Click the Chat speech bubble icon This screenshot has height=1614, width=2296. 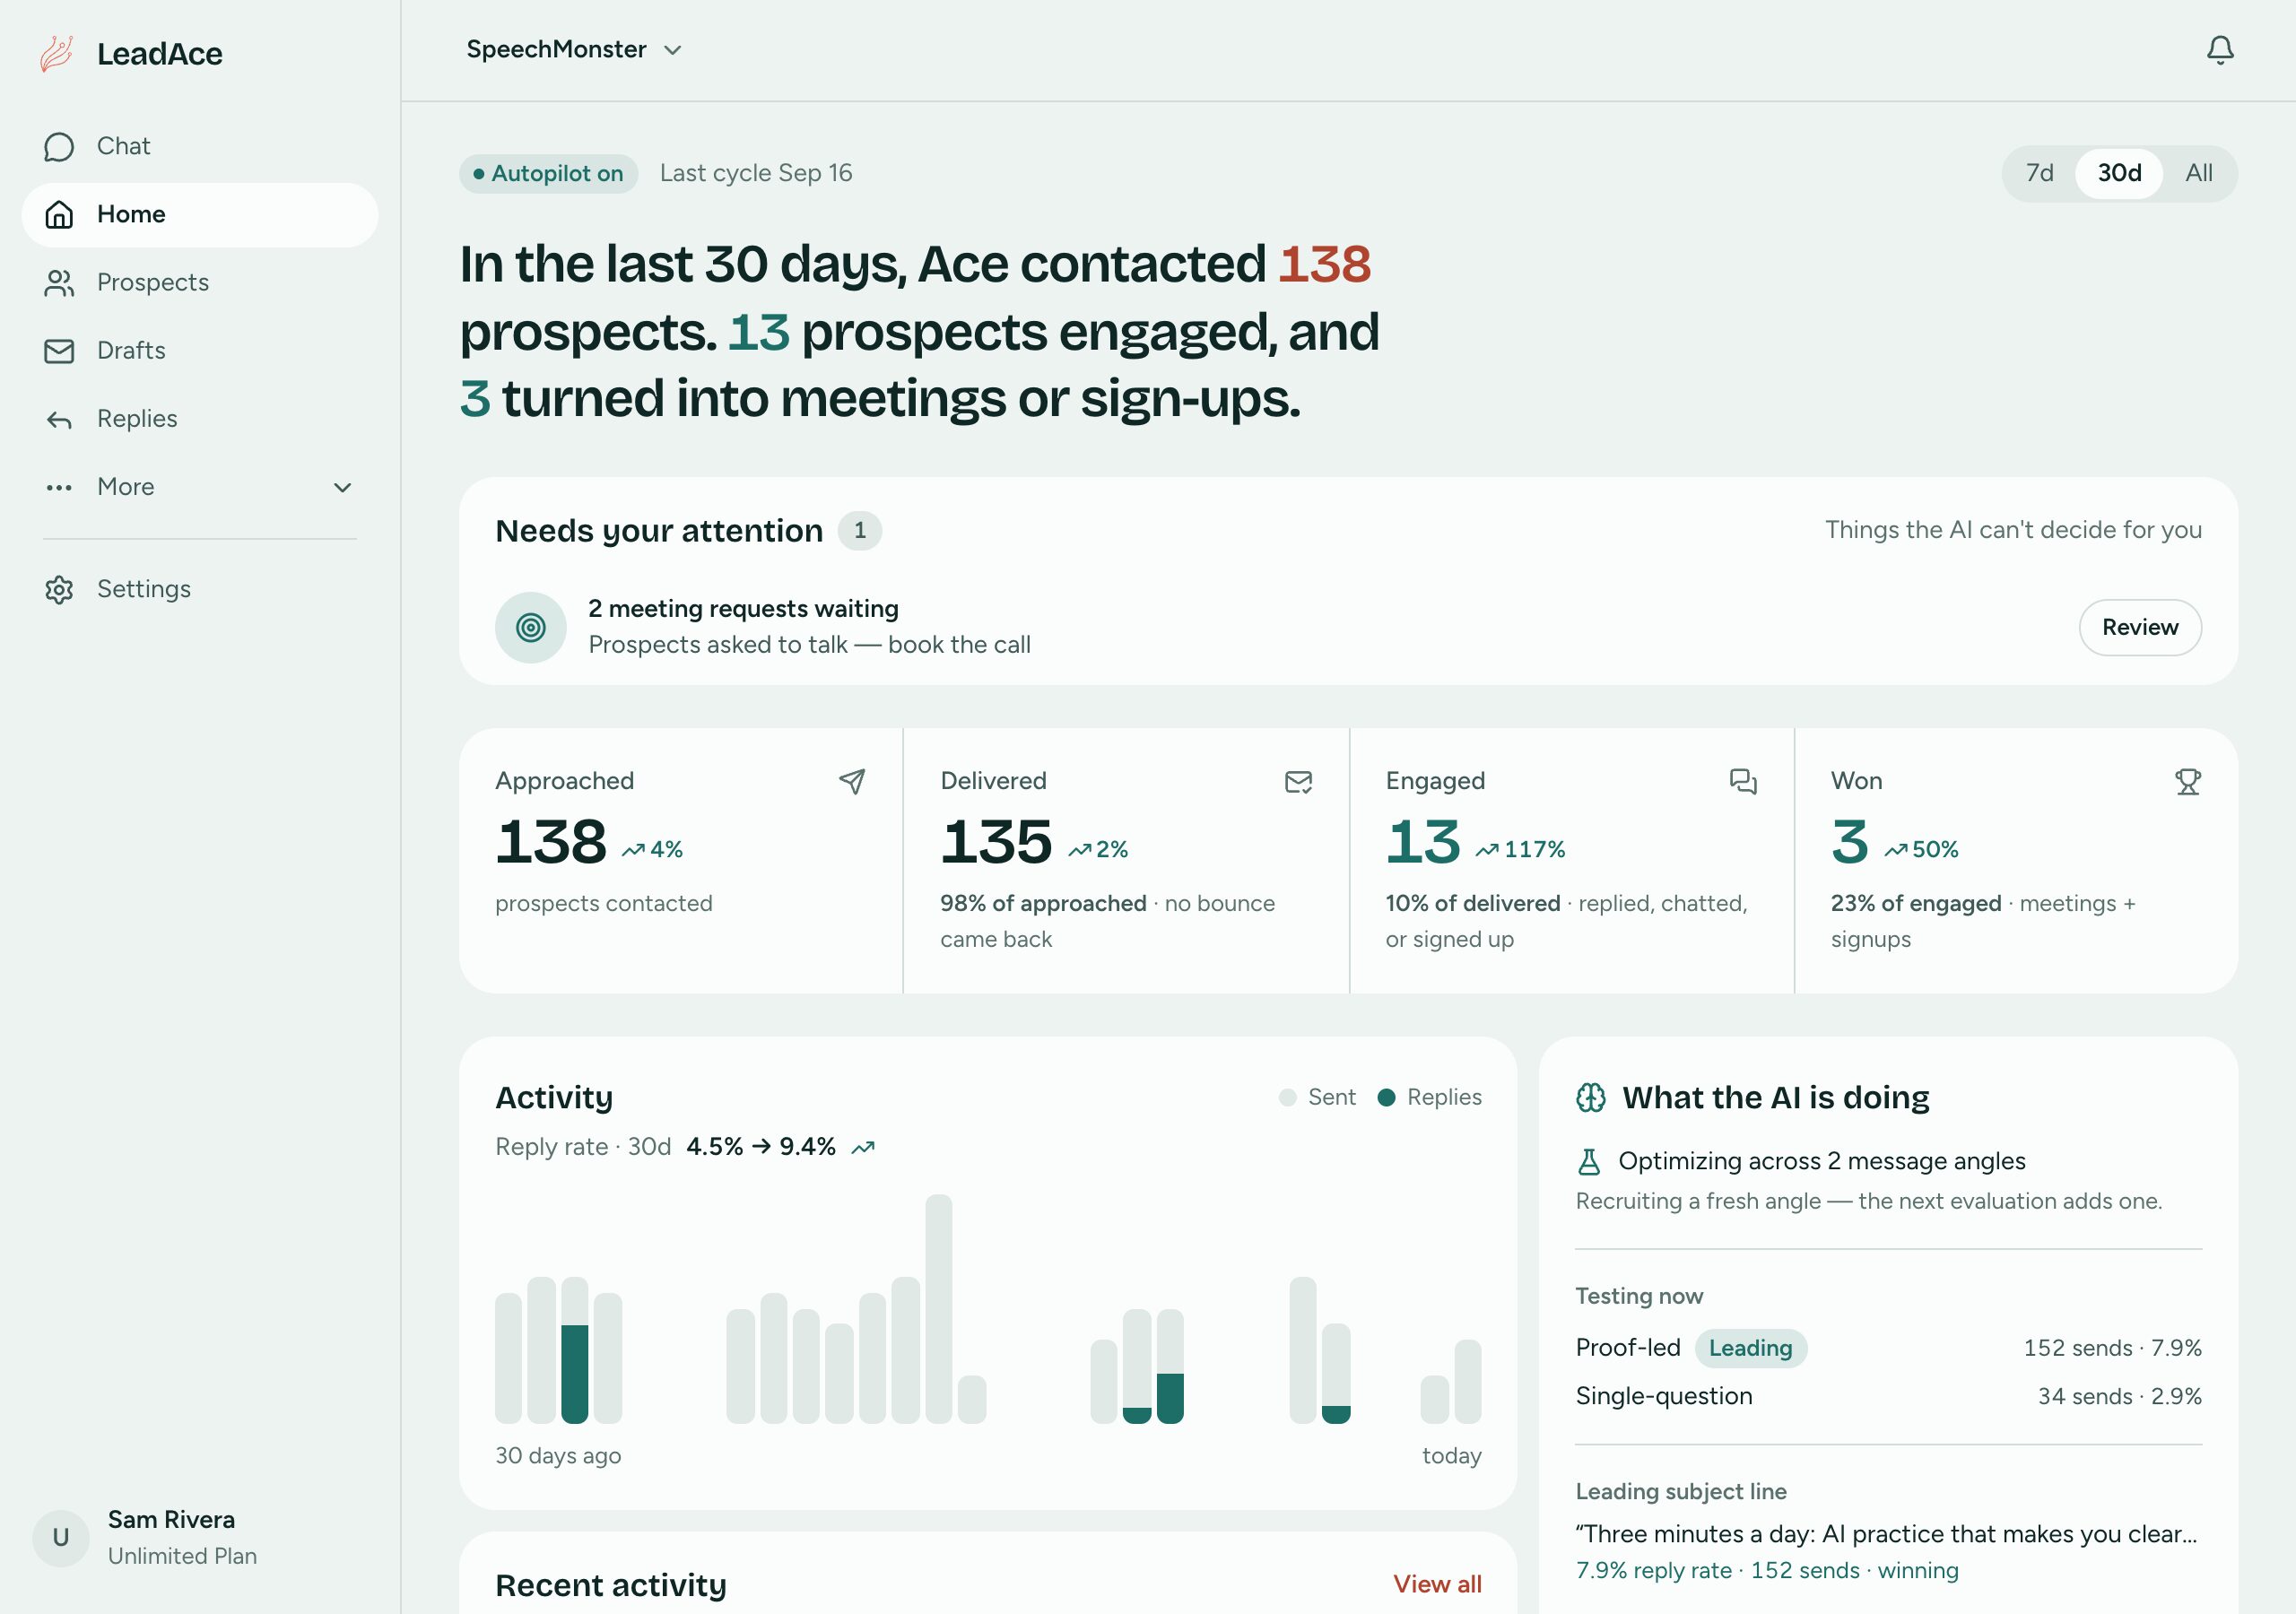(59, 147)
